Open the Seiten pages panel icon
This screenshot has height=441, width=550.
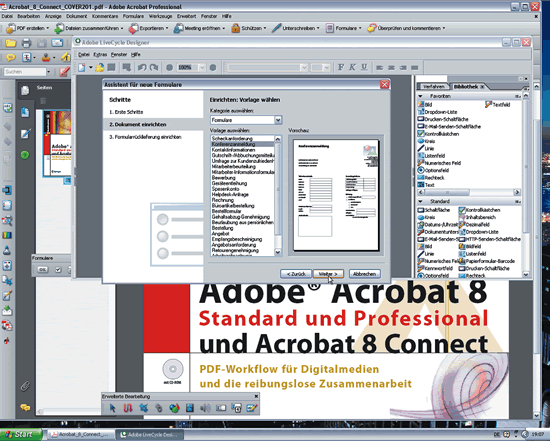coord(25,91)
